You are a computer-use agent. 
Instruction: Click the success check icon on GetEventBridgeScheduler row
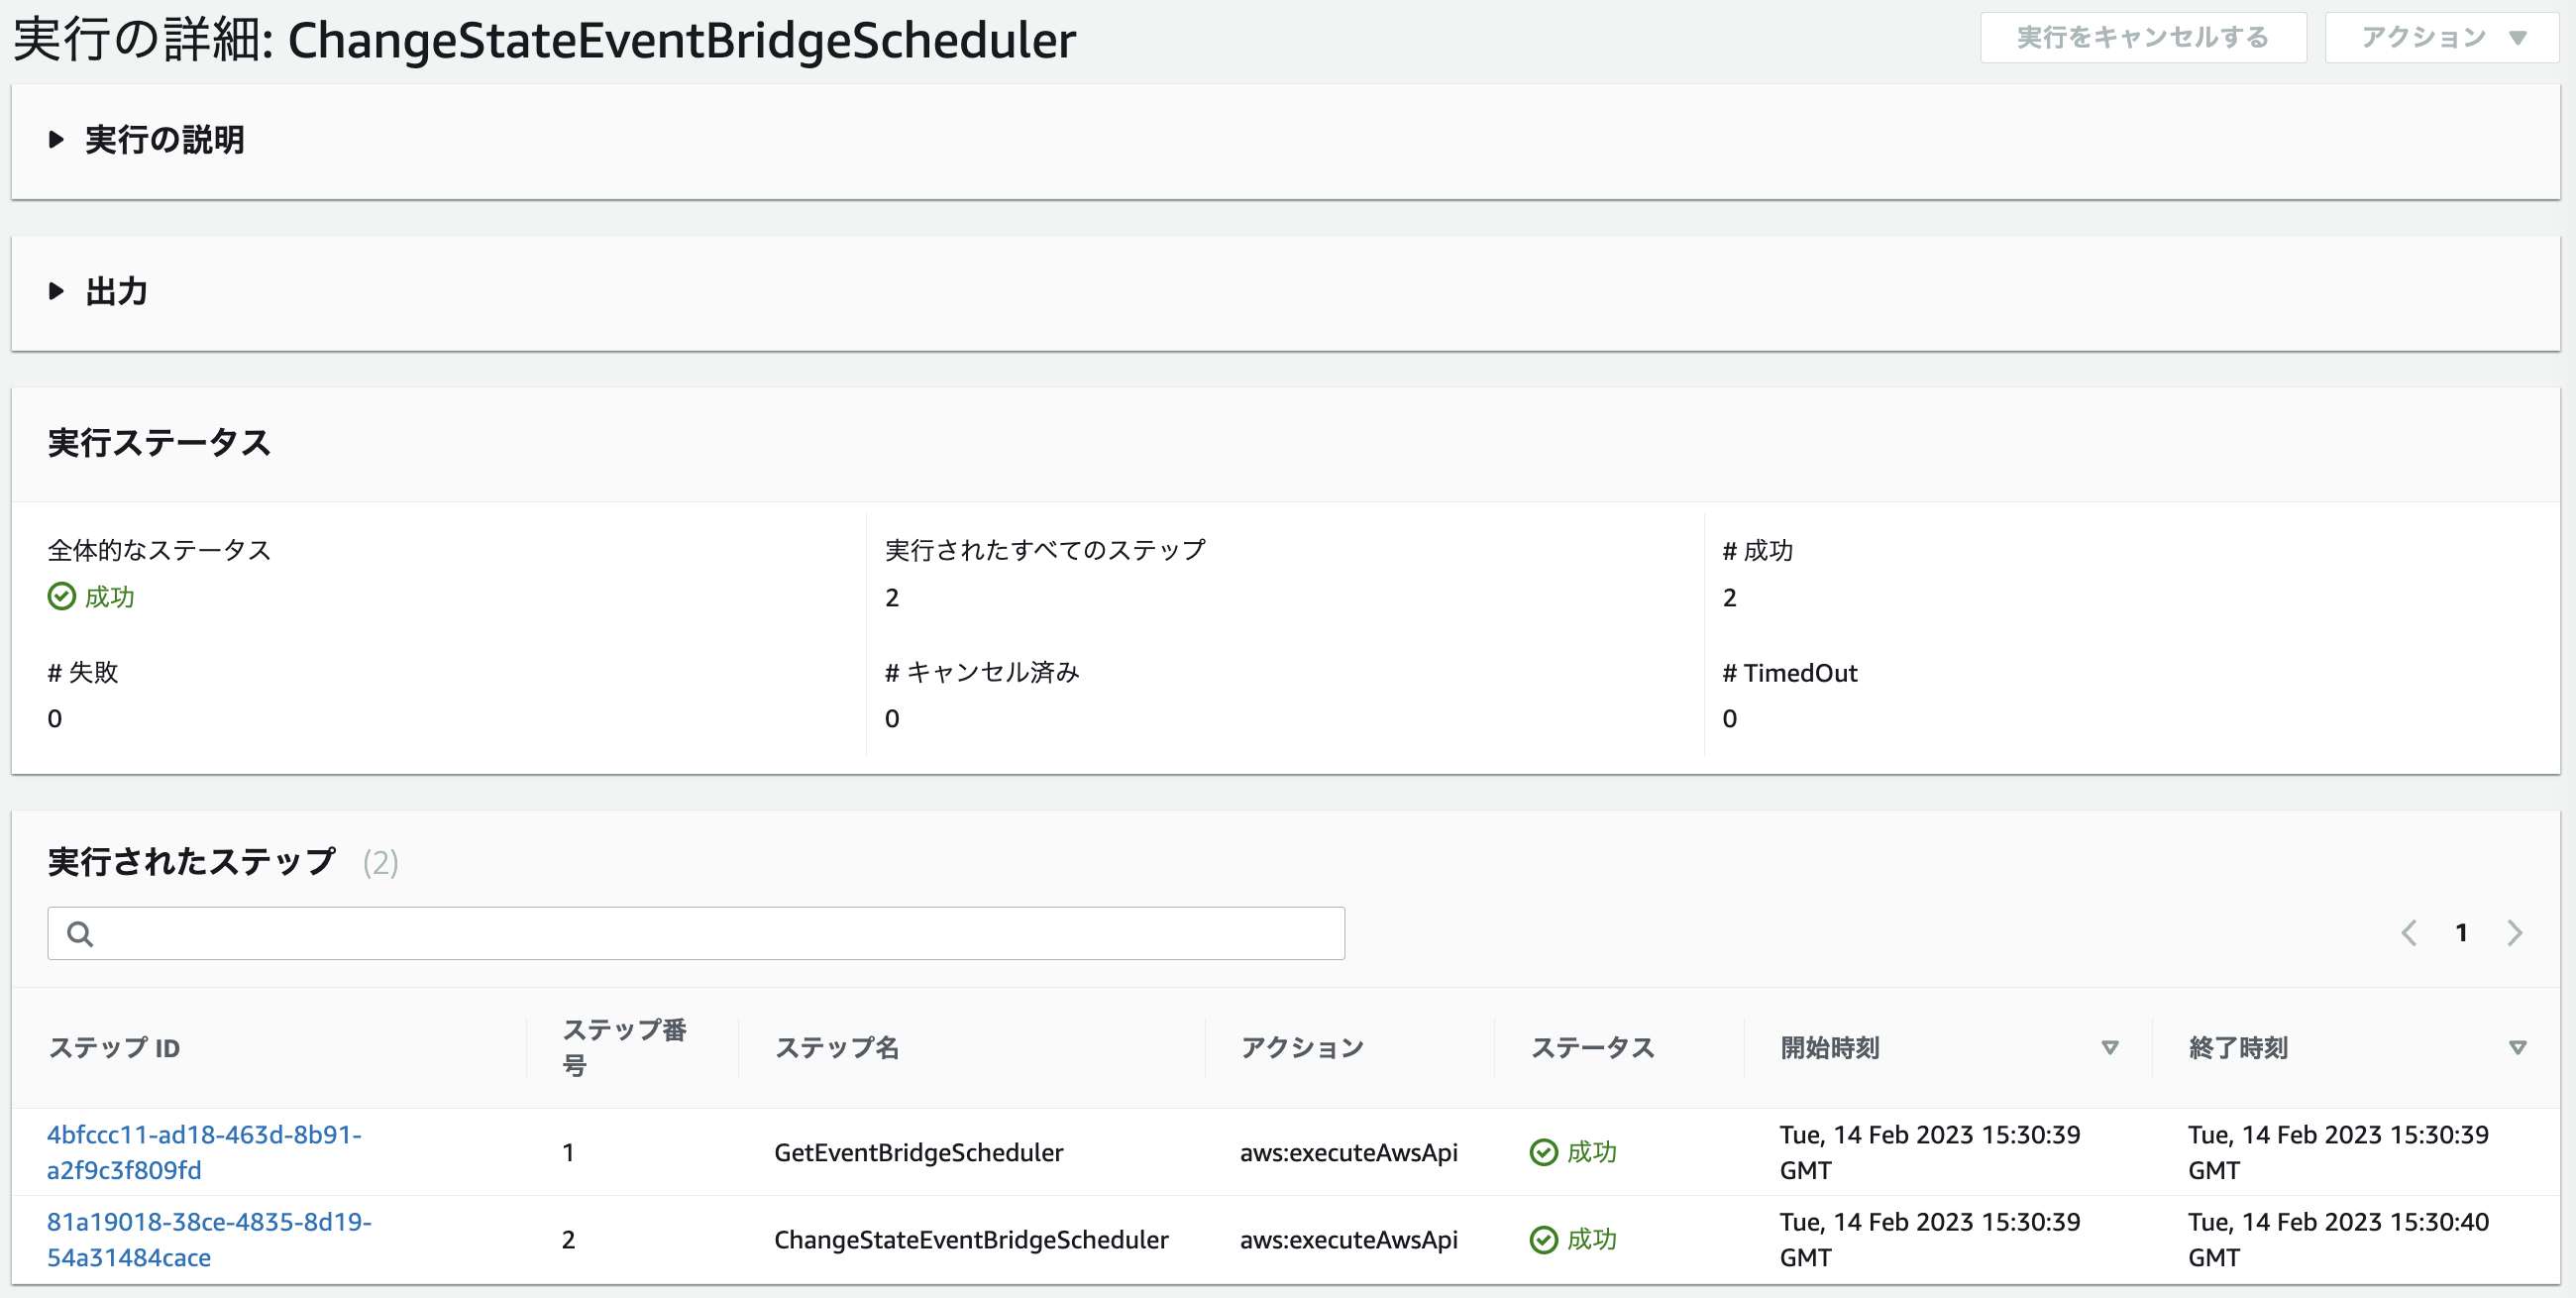[1542, 1152]
